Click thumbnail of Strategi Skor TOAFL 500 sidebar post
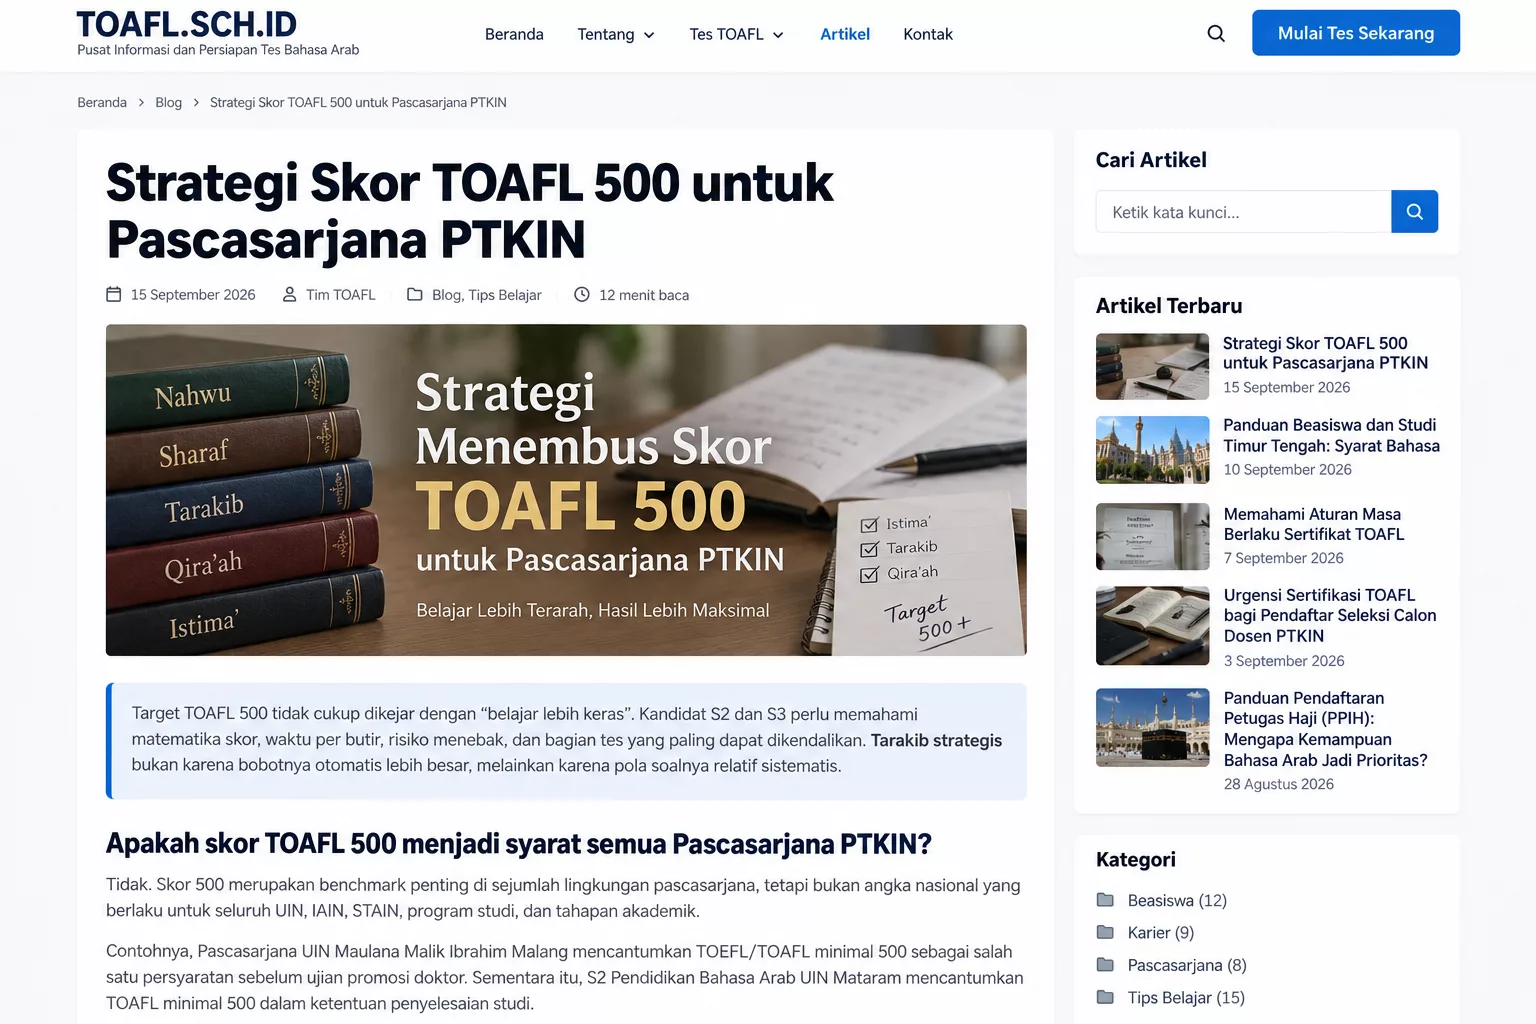Screen dimensions: 1536x1024 click(x=1153, y=367)
